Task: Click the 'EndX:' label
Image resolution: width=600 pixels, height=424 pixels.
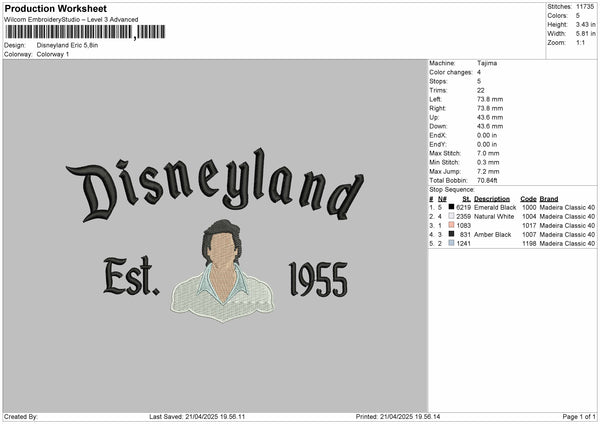Action: pos(438,135)
